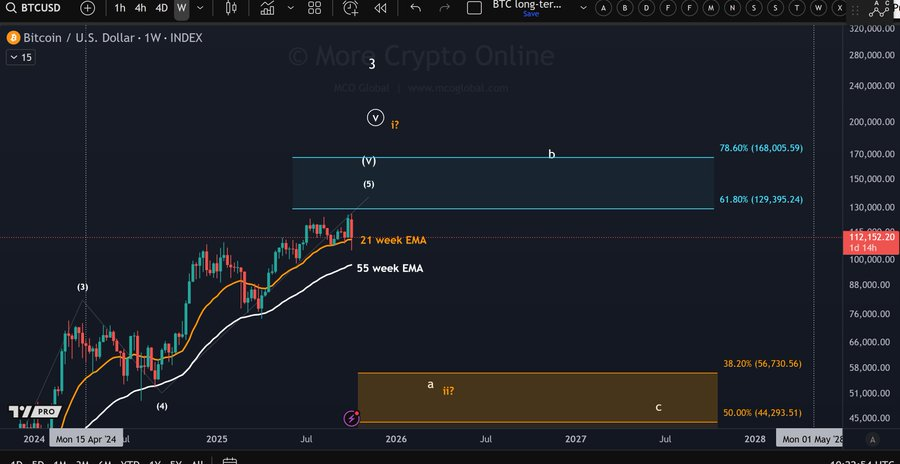This screenshot has width=900, height=464.
Task: Open the BTCUSD symbol search
Action: click(x=36, y=8)
